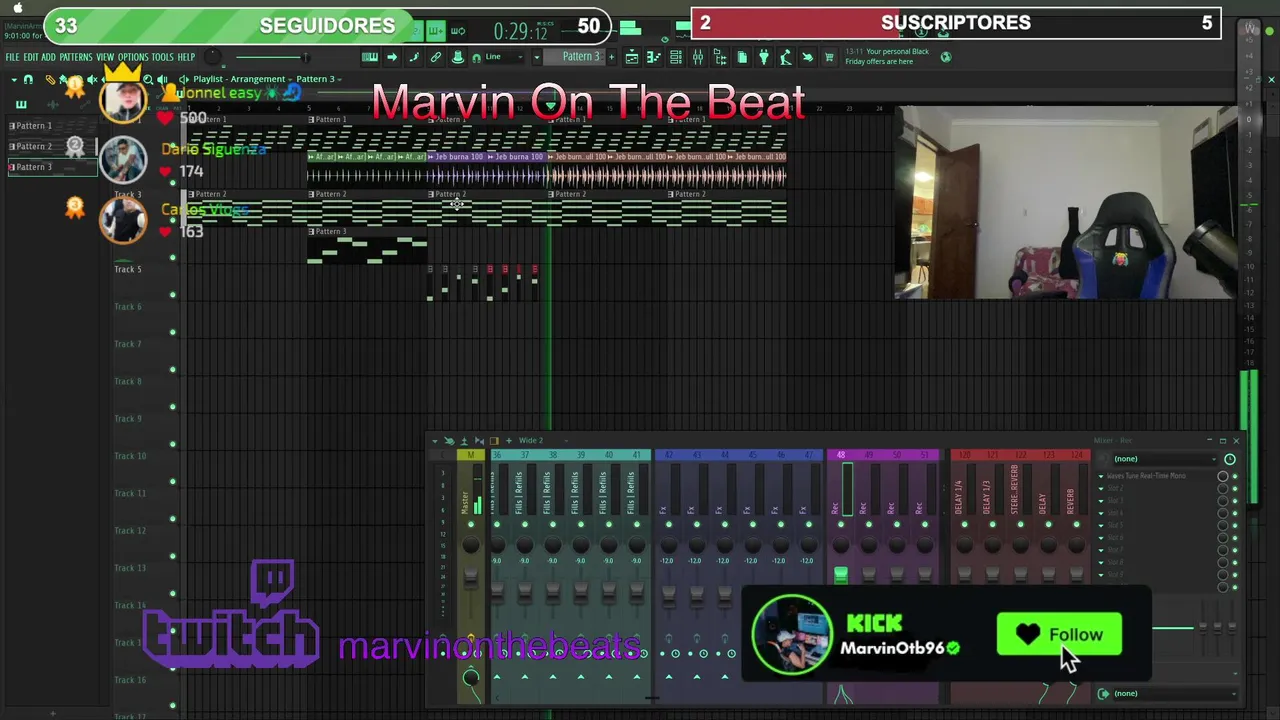Open the PATTERNS menu

pos(76,57)
